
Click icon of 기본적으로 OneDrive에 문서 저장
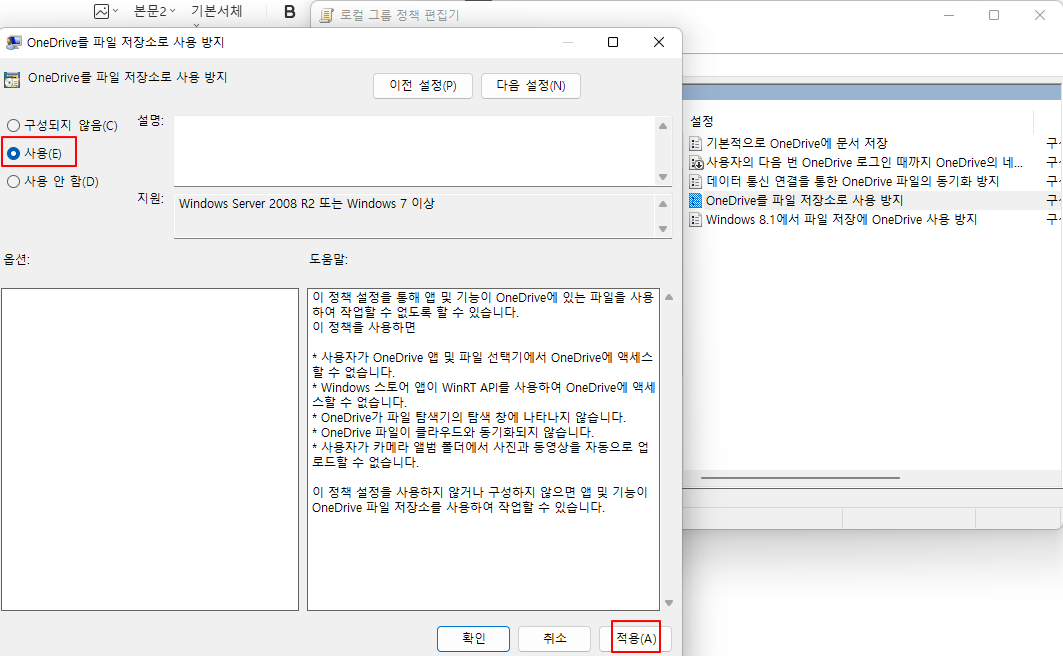pos(696,144)
